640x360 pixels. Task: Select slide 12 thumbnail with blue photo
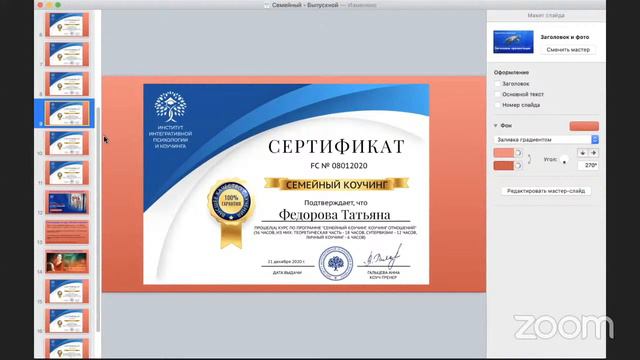coord(67,202)
